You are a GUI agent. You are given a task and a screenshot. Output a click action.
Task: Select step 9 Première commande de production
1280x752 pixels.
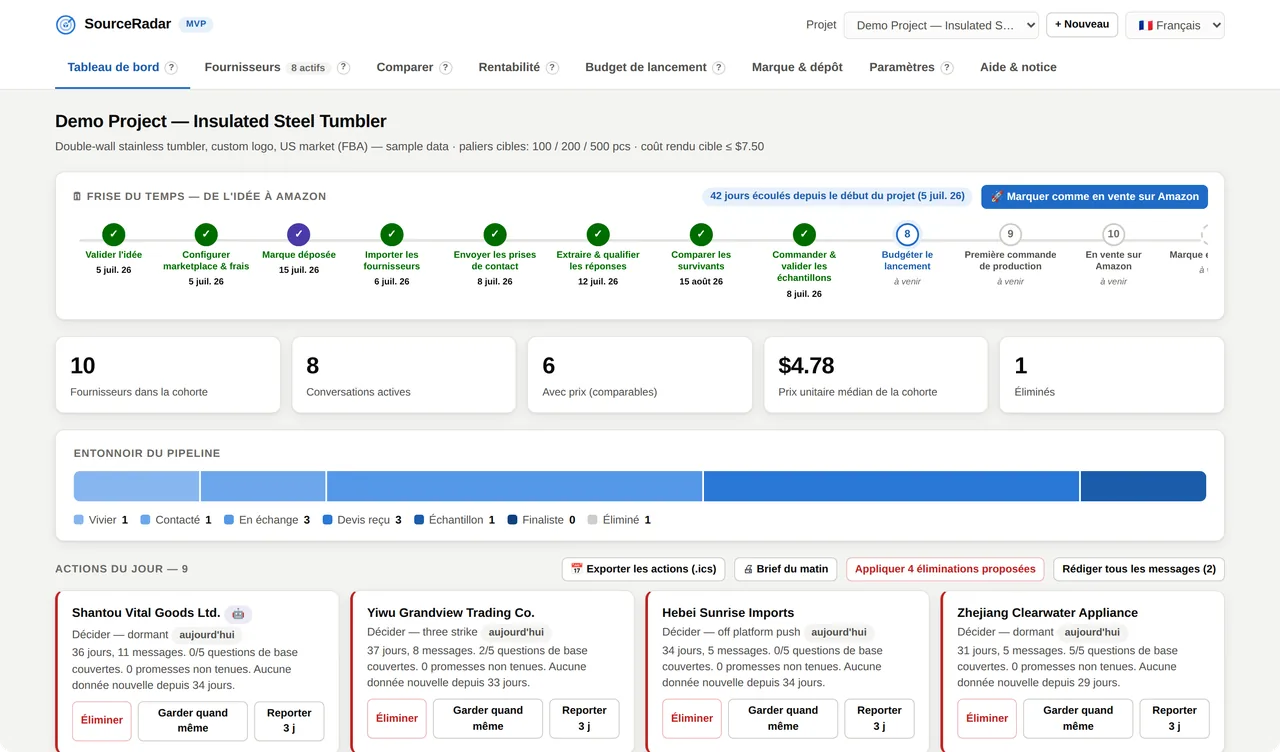coord(1010,234)
